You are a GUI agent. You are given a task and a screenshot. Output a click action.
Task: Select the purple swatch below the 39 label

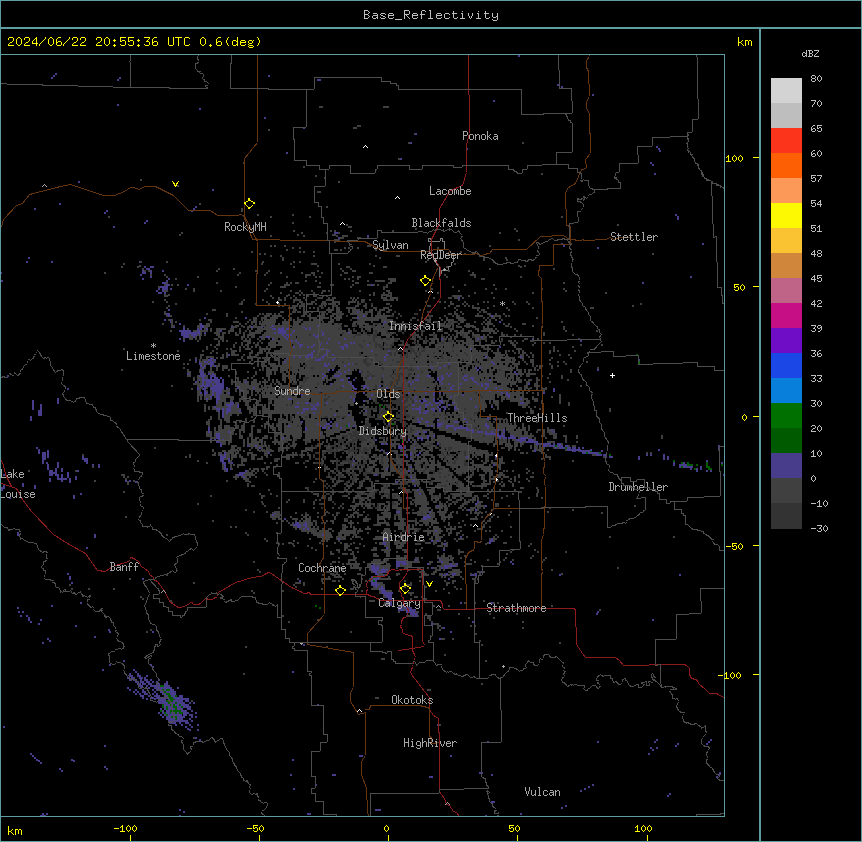[x=786, y=341]
